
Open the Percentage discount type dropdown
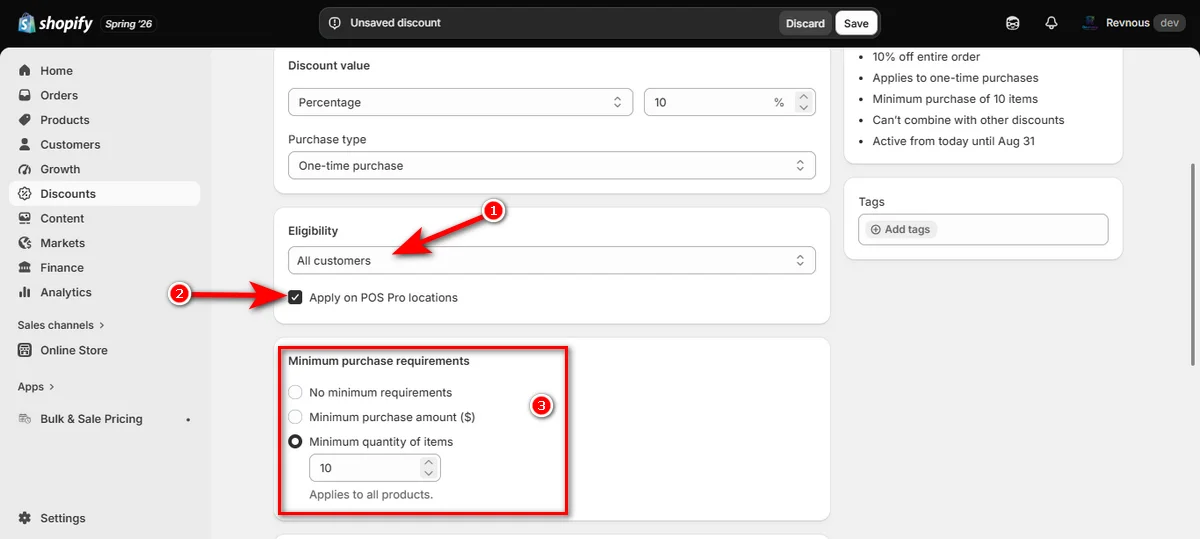click(x=460, y=102)
